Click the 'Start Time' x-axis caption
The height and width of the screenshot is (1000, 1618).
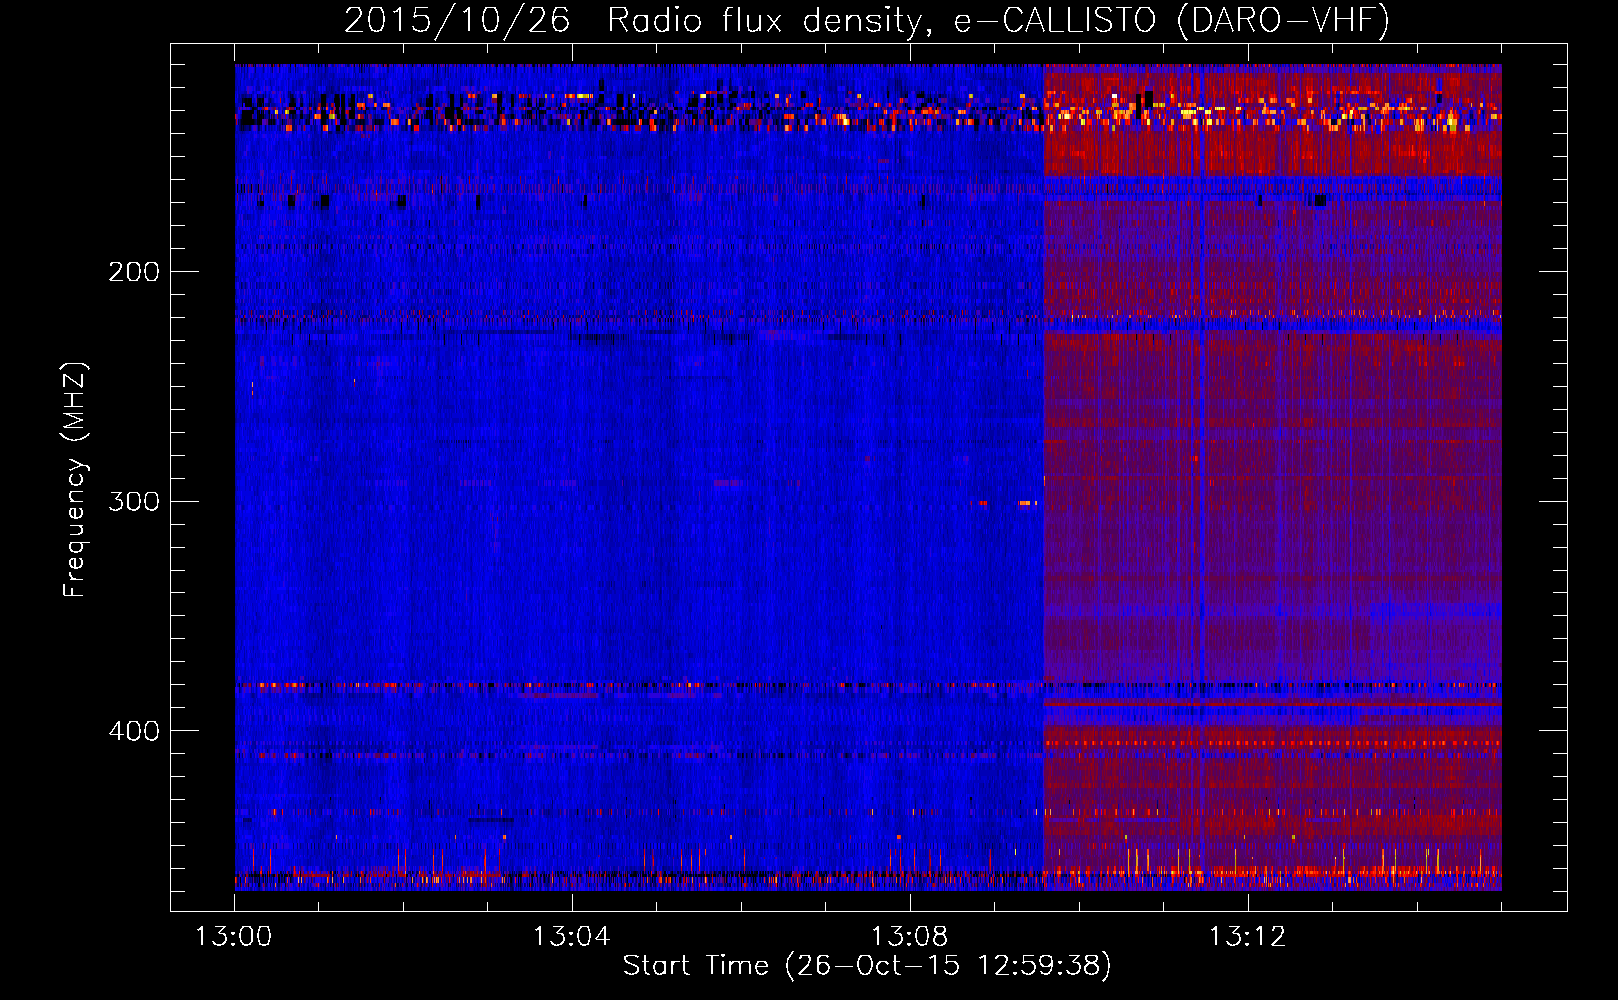point(695,965)
